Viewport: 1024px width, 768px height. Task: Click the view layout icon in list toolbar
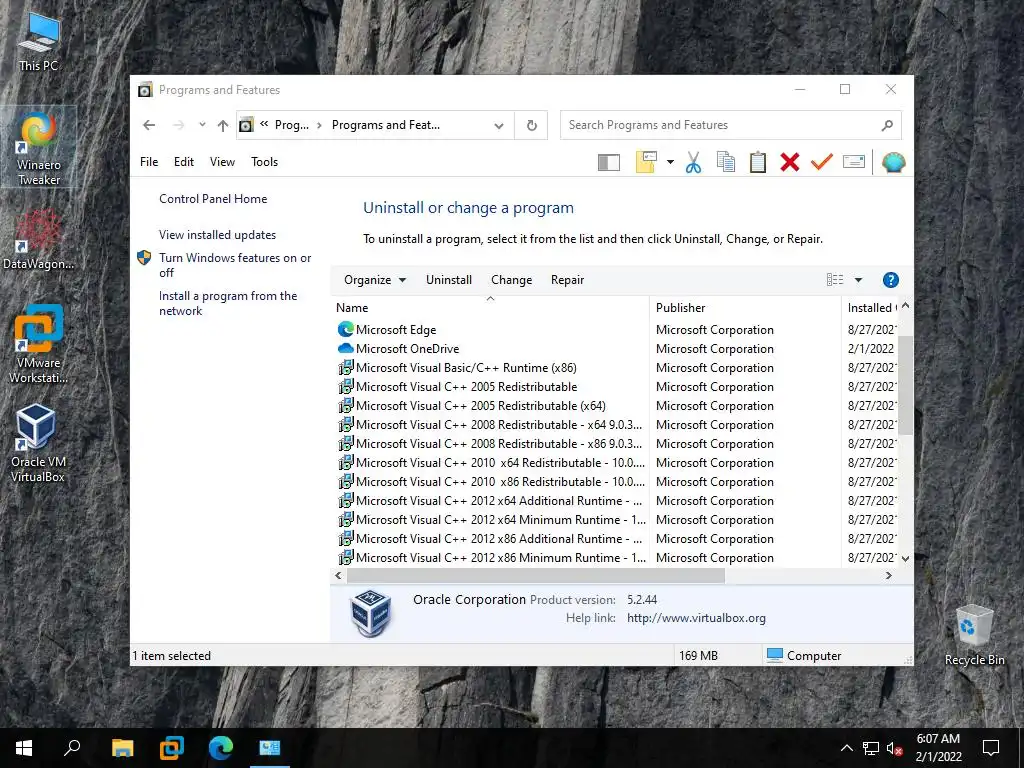(x=835, y=280)
